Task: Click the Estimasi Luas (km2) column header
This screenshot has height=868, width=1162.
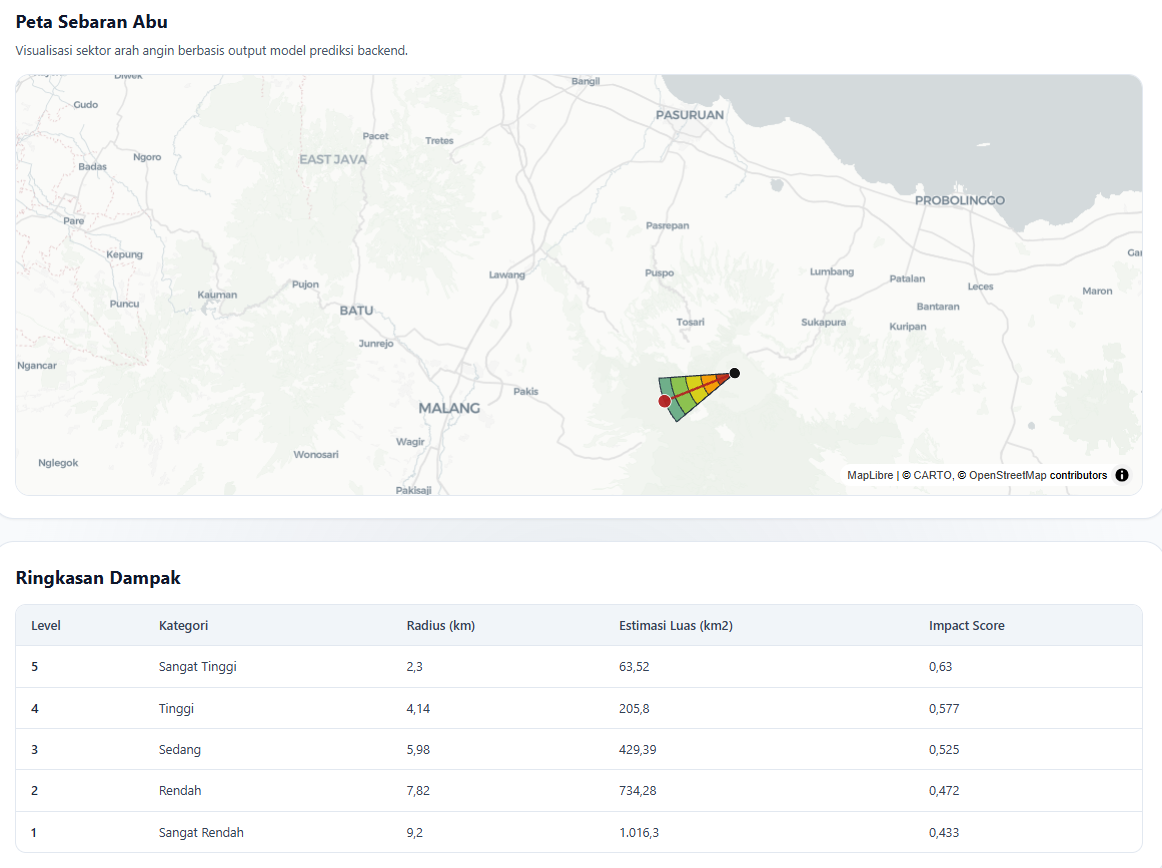Action: (x=676, y=626)
